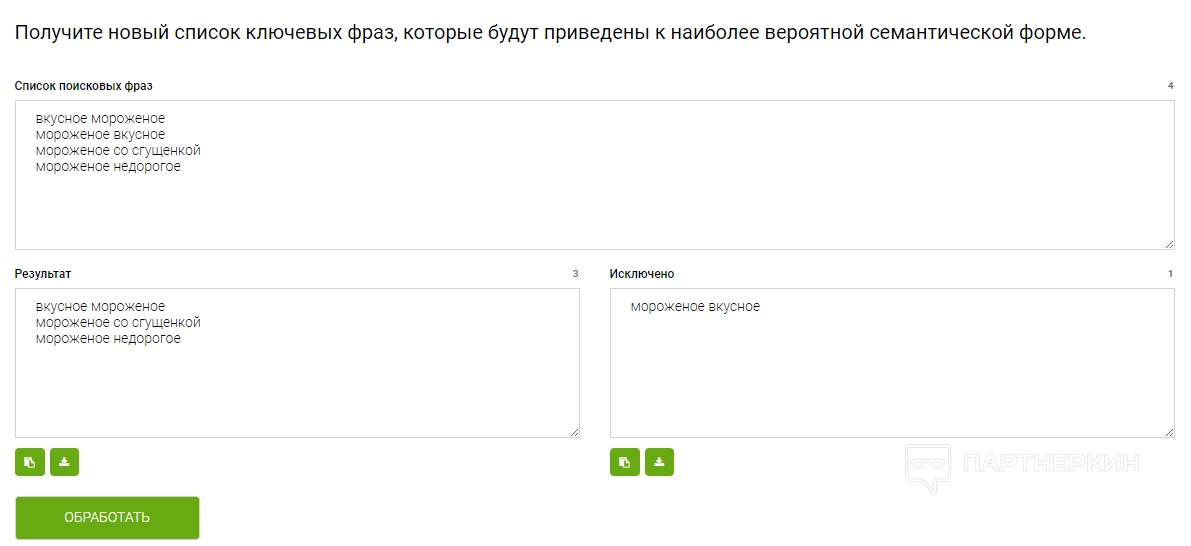Click the Партнеркин logo watermark icon
This screenshot has width=1191, height=546.
927,467
